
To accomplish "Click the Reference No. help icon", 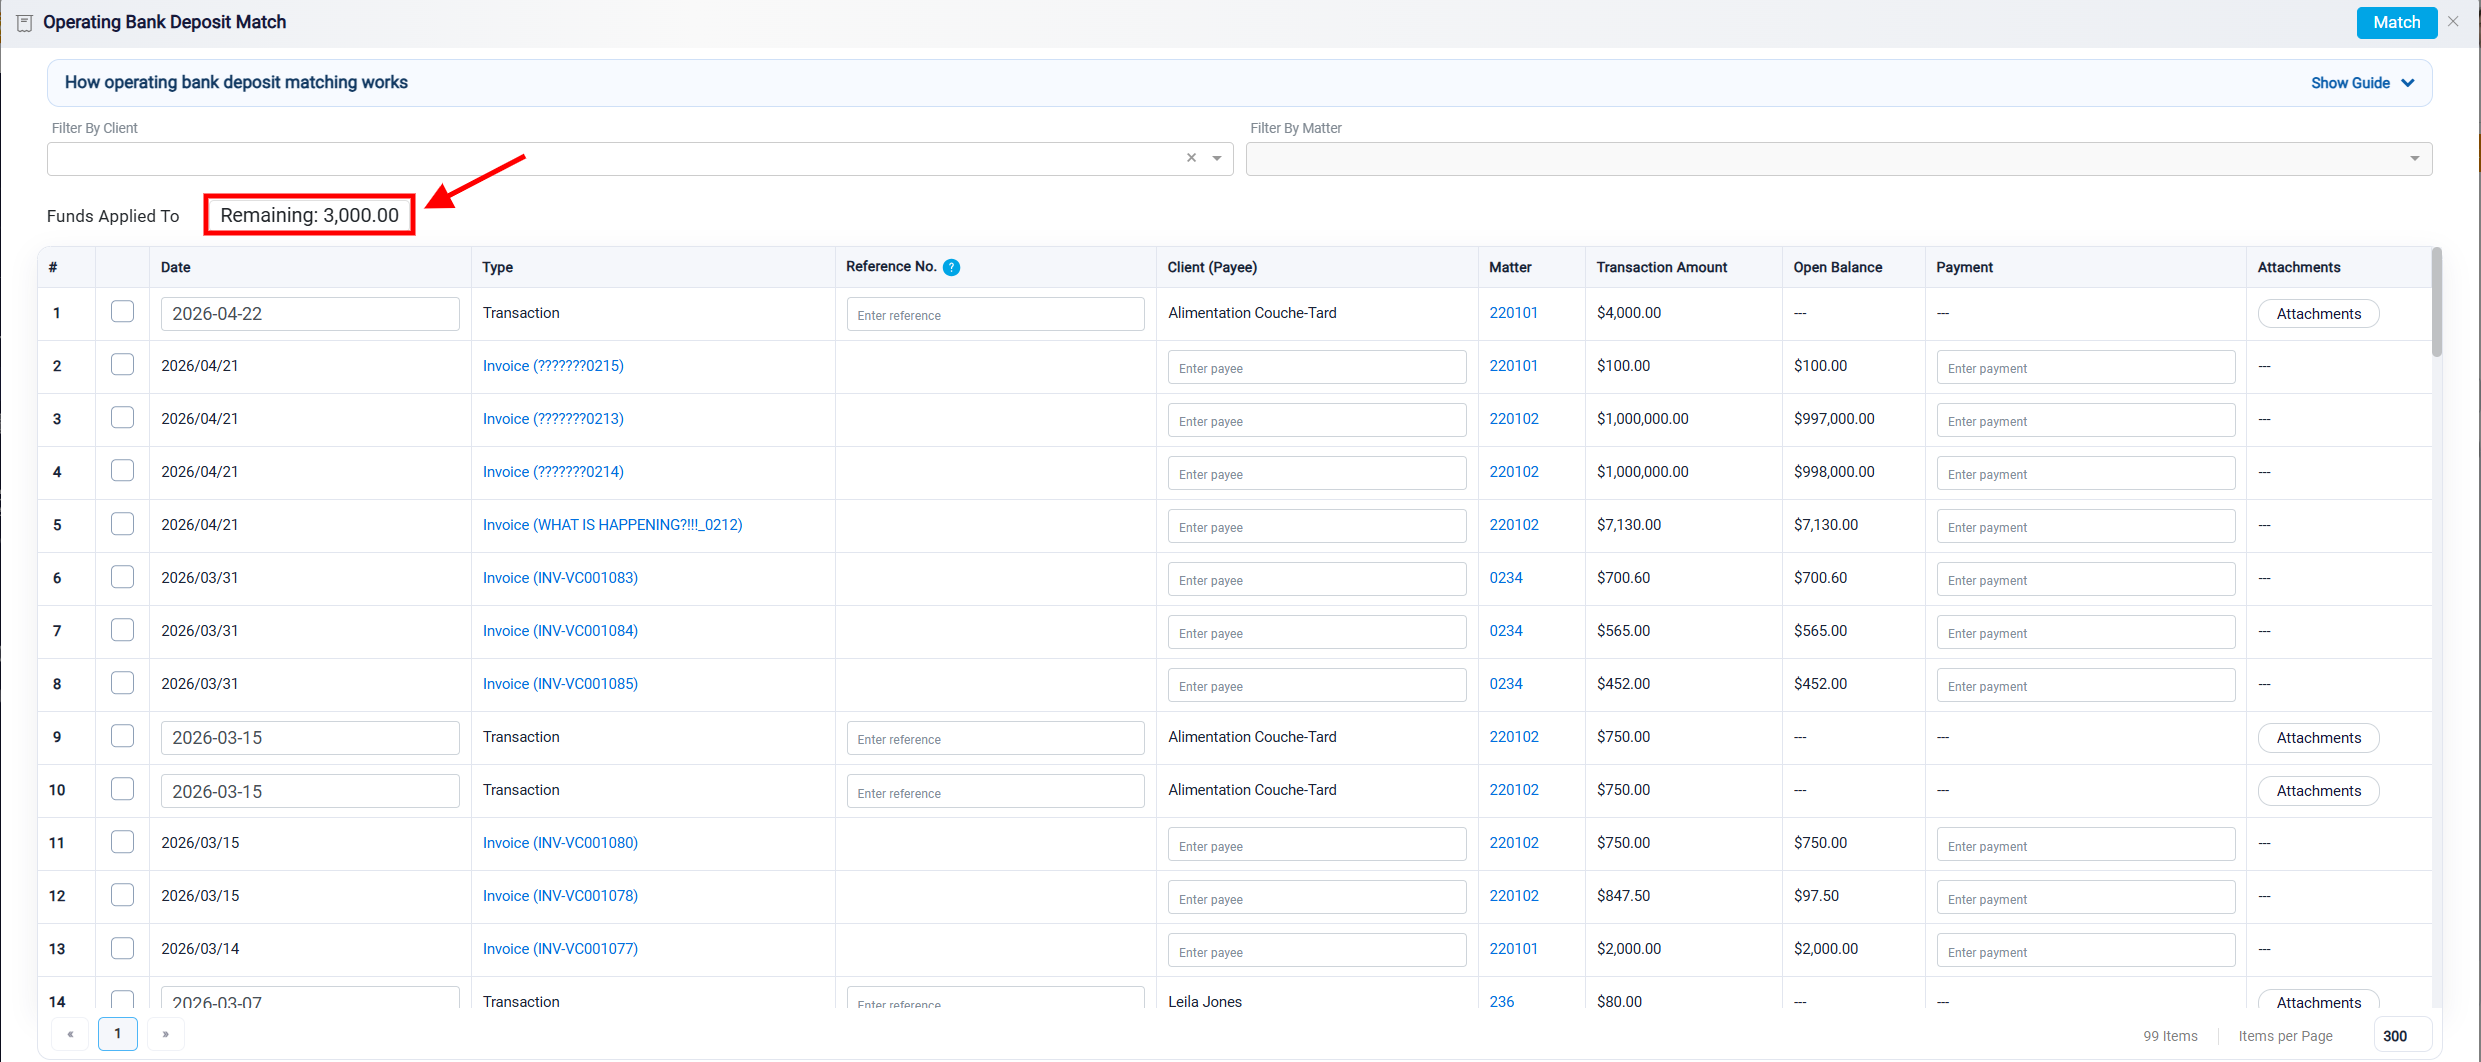I will (x=951, y=267).
